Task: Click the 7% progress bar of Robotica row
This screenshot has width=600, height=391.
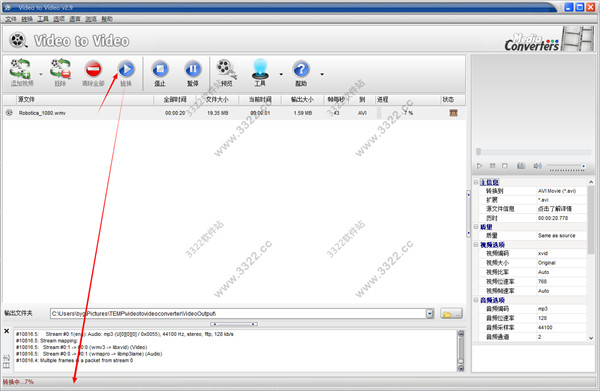Action: tap(408, 113)
